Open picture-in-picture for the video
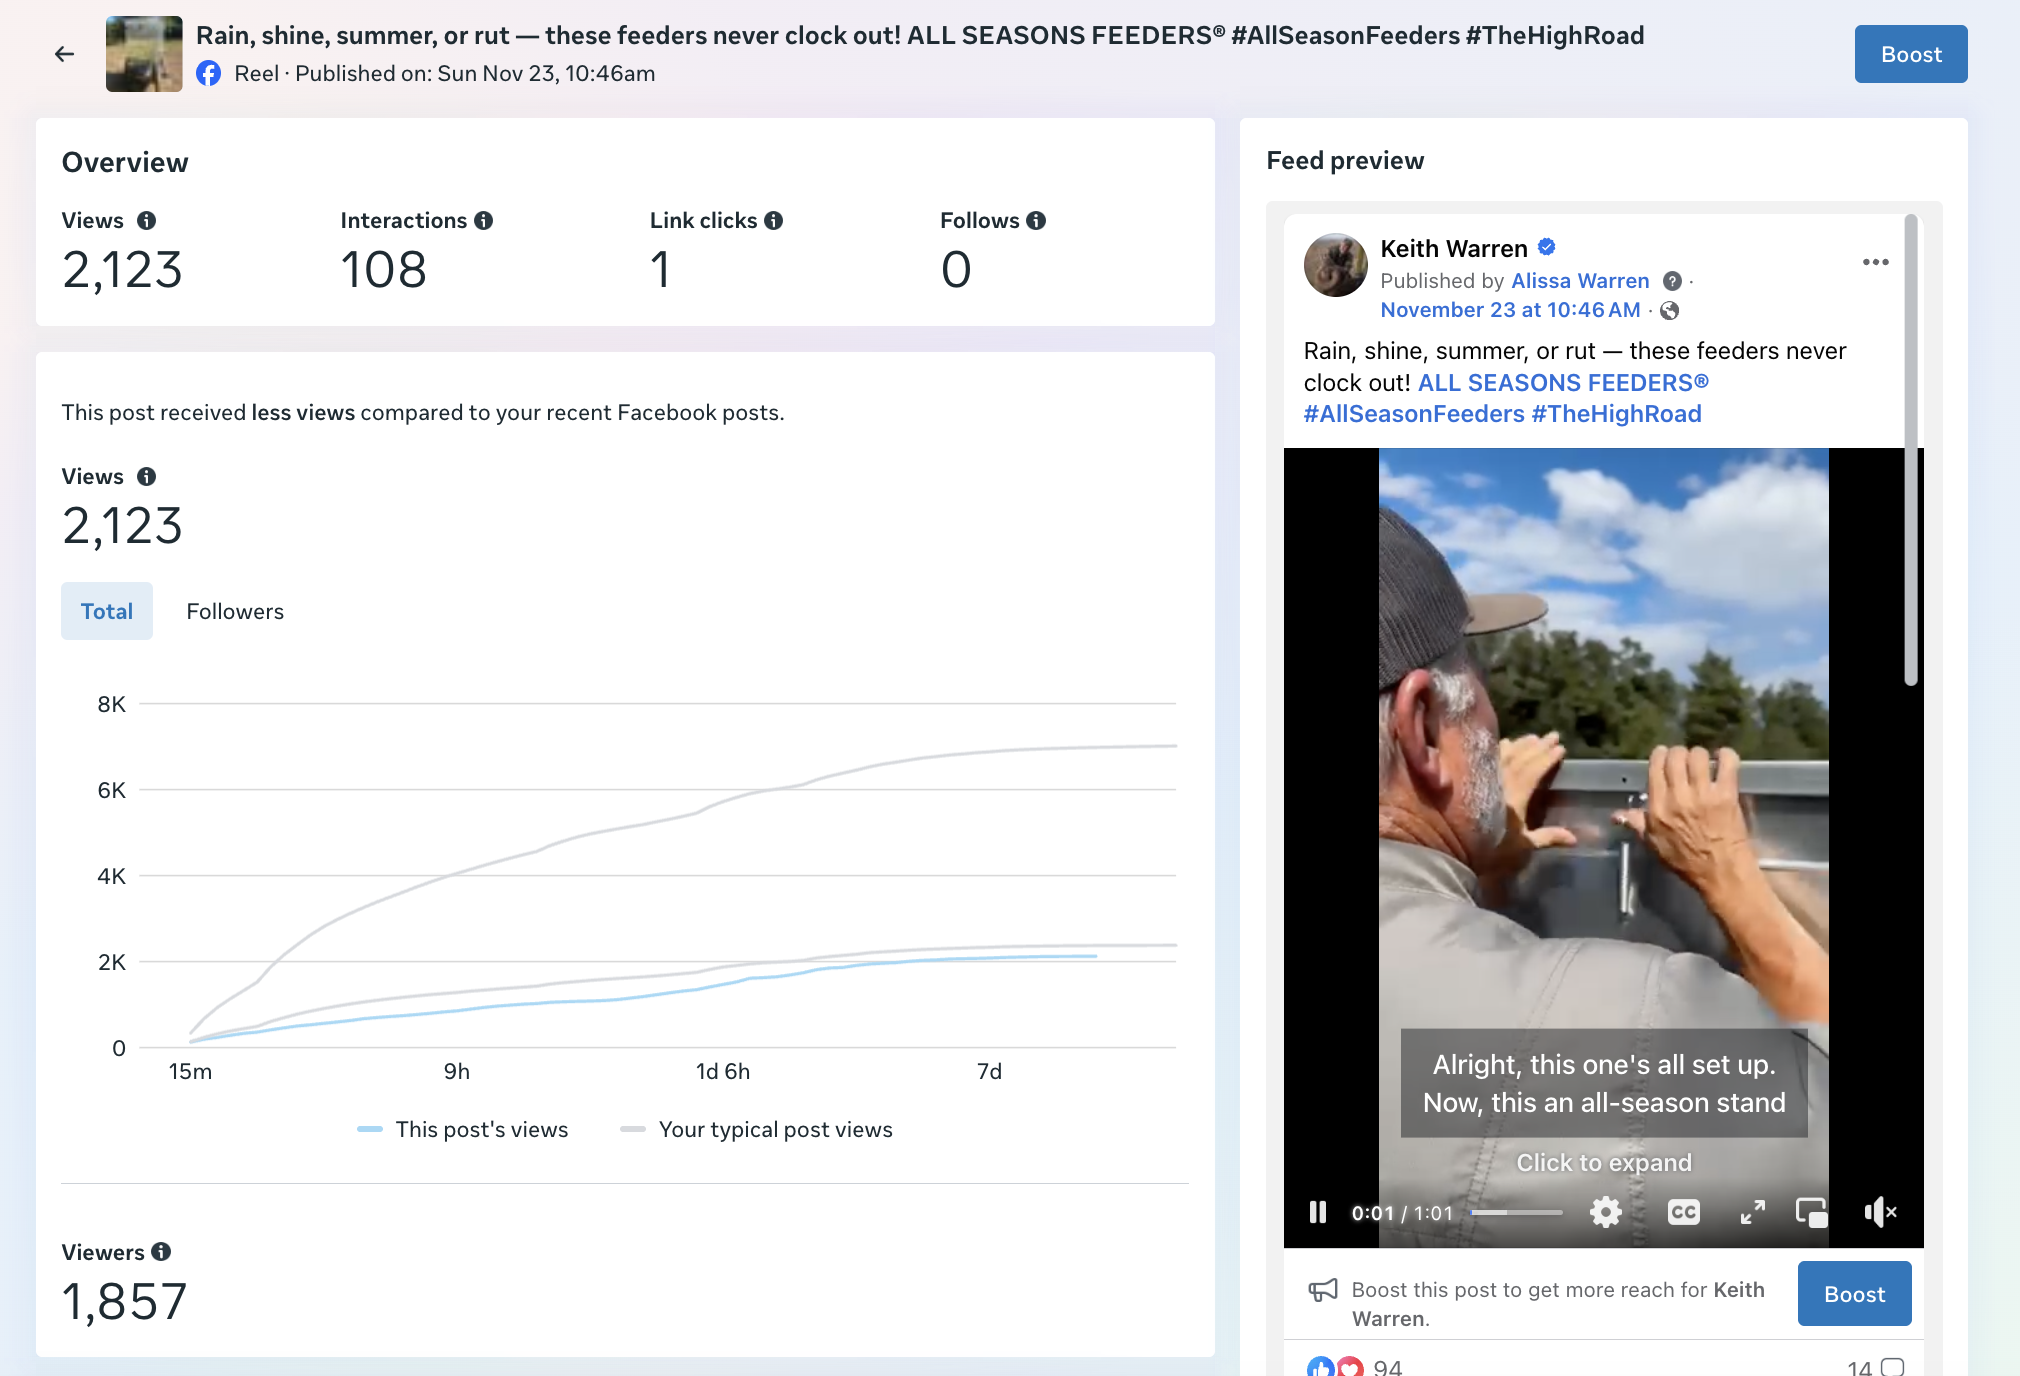The height and width of the screenshot is (1376, 2020). [x=1811, y=1212]
